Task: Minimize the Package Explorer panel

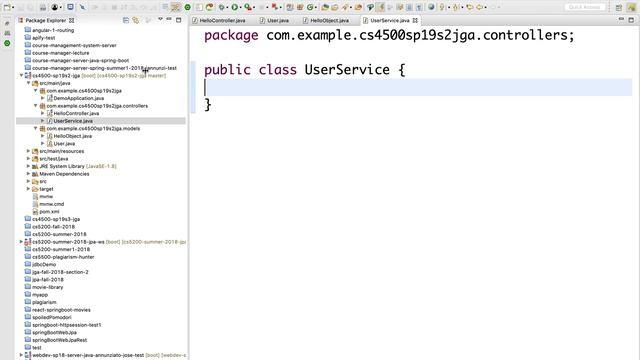Action: (169, 19)
